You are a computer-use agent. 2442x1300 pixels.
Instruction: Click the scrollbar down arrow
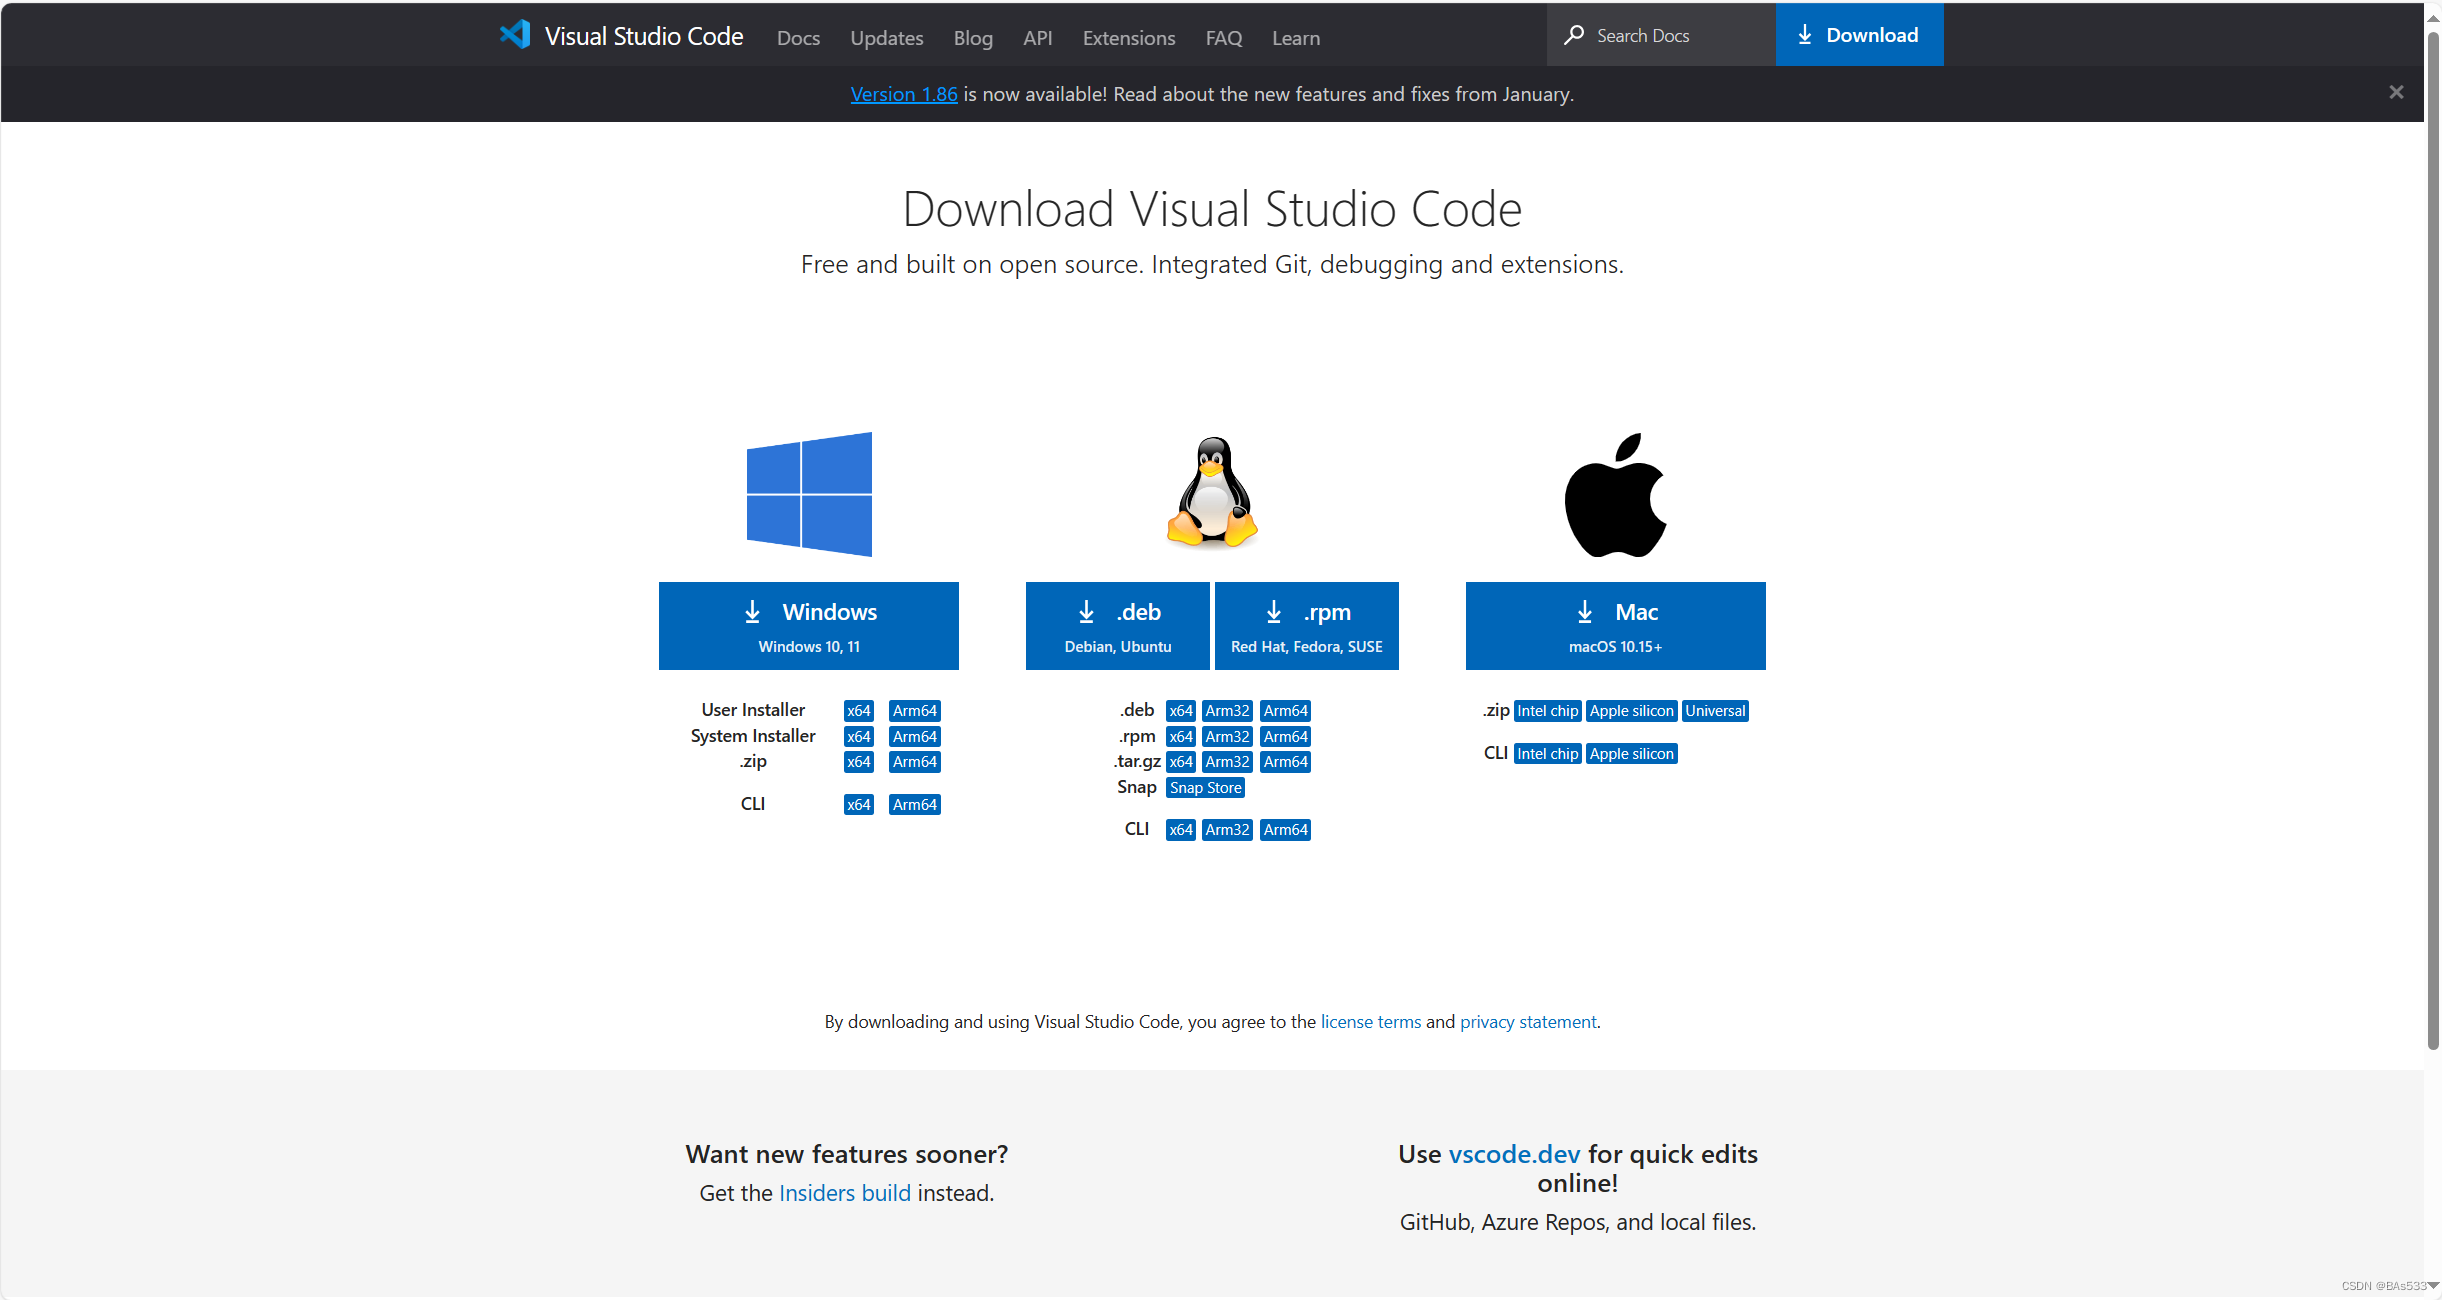coord(2433,1286)
